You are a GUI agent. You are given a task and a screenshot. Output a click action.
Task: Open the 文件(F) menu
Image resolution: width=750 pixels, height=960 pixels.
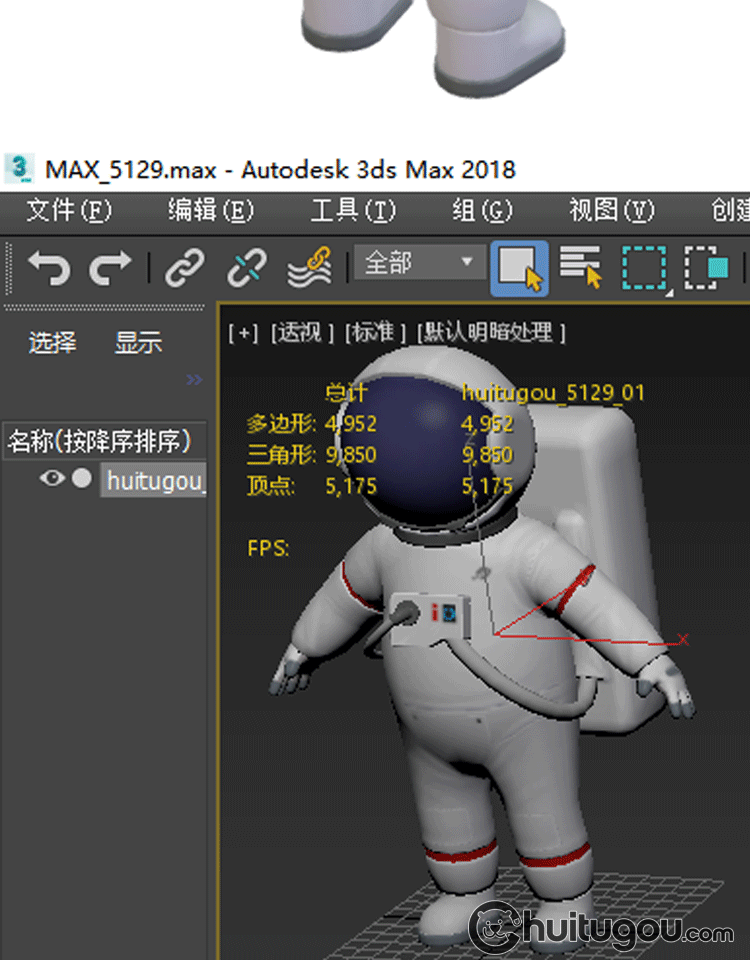tap(69, 211)
